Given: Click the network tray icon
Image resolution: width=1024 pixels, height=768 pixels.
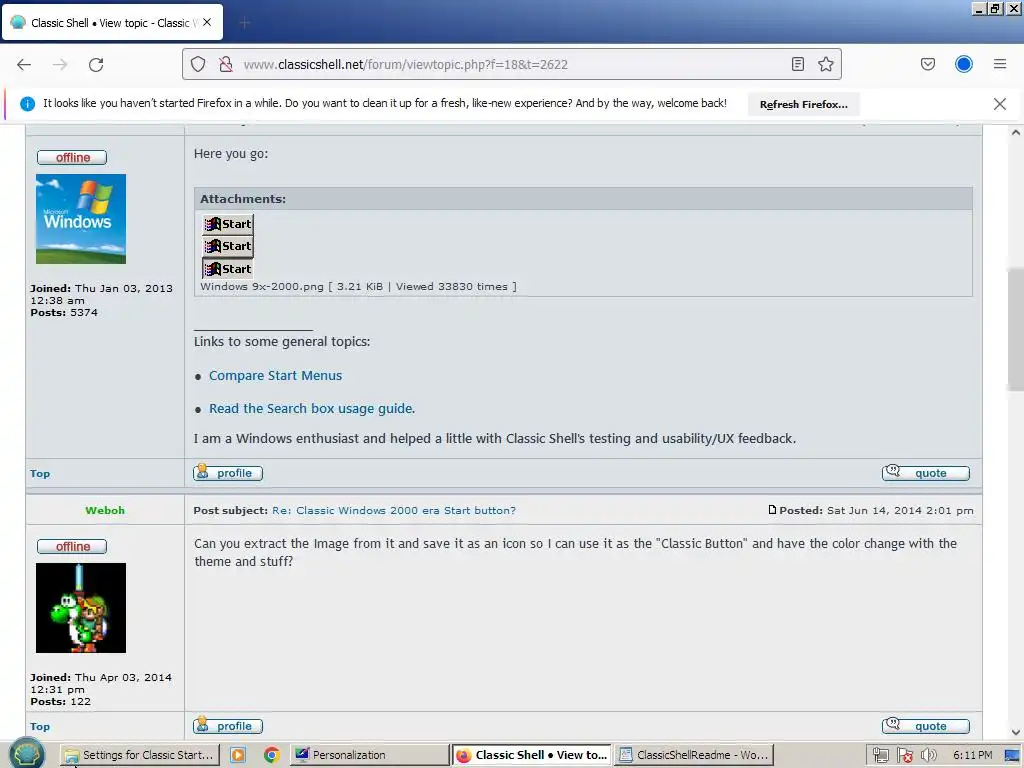Looking at the screenshot, I should (x=880, y=755).
